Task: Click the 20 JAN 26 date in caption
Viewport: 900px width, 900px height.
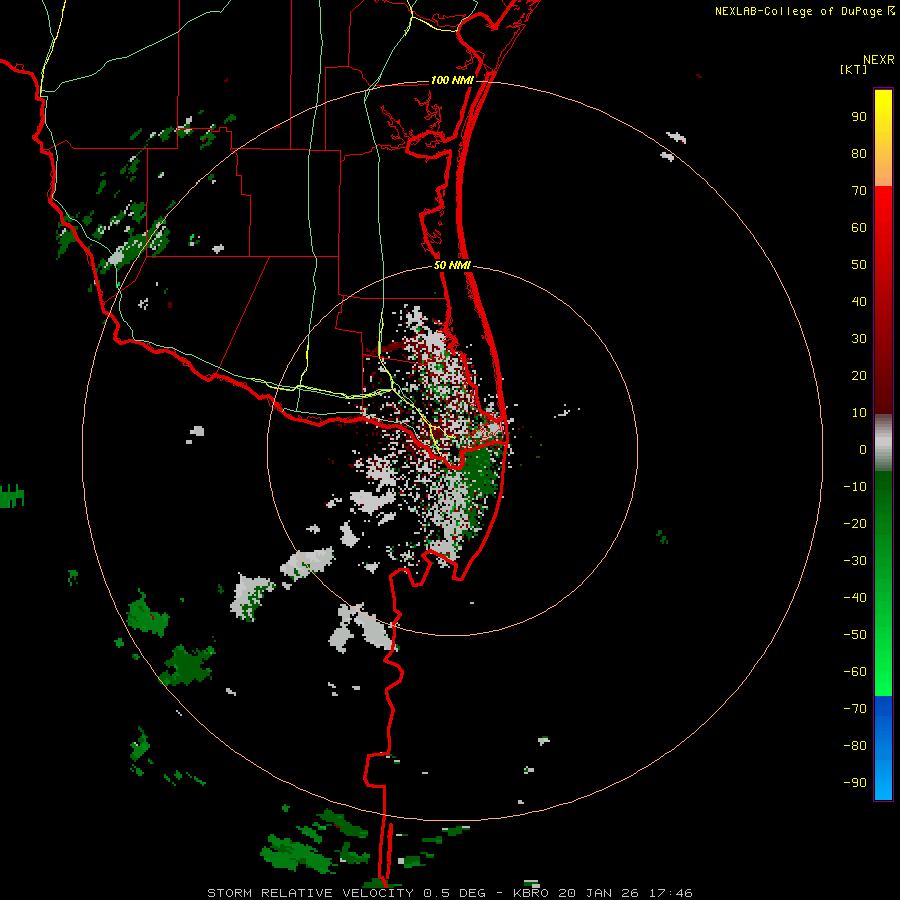Action: click(599, 893)
